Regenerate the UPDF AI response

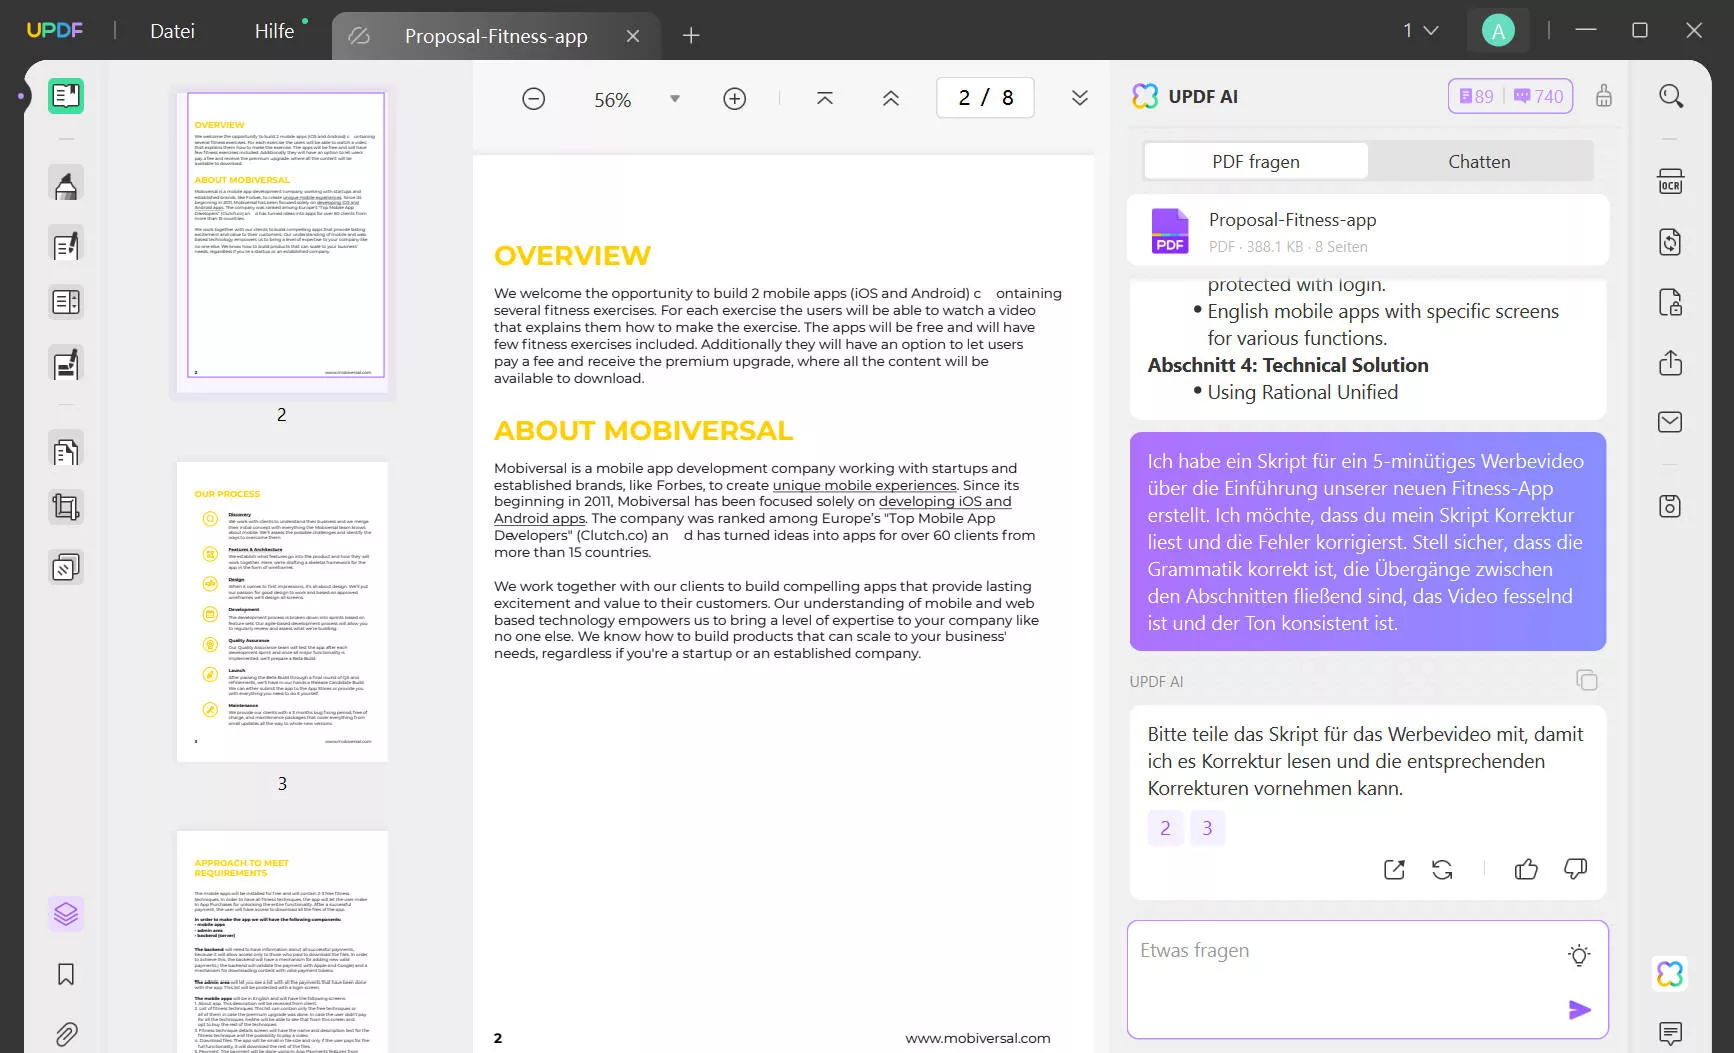point(1442,869)
